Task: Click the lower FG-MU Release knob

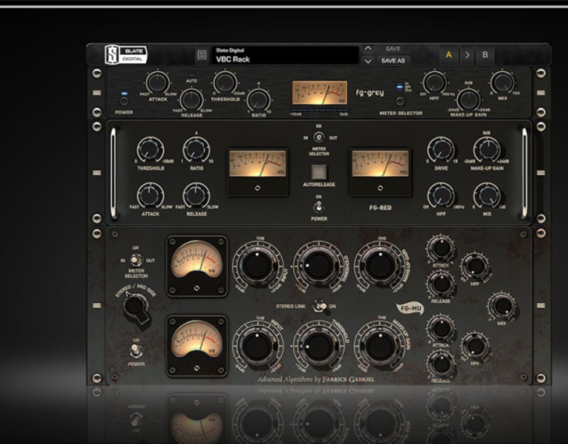Action: point(441,364)
